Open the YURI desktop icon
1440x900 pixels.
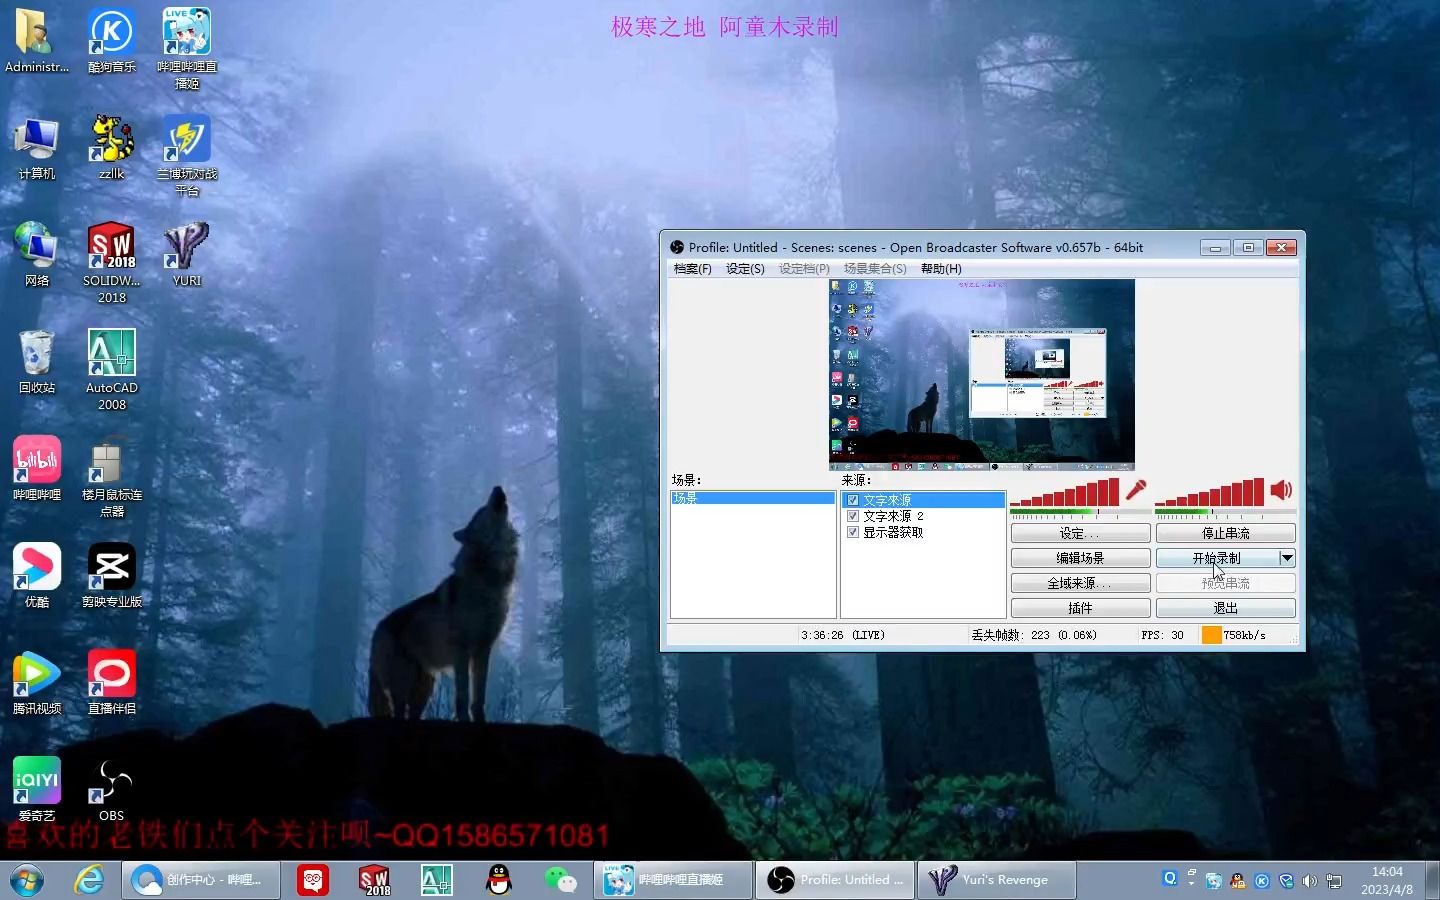(x=187, y=255)
